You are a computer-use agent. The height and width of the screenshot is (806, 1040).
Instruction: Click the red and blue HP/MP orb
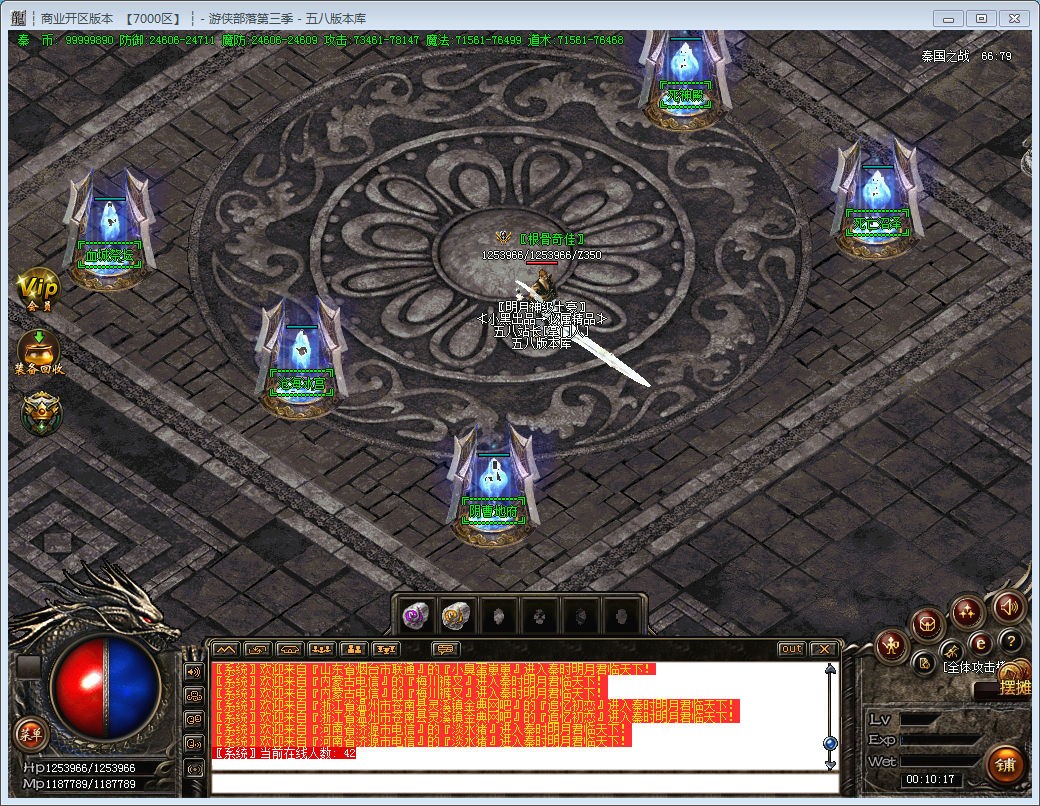(x=106, y=689)
